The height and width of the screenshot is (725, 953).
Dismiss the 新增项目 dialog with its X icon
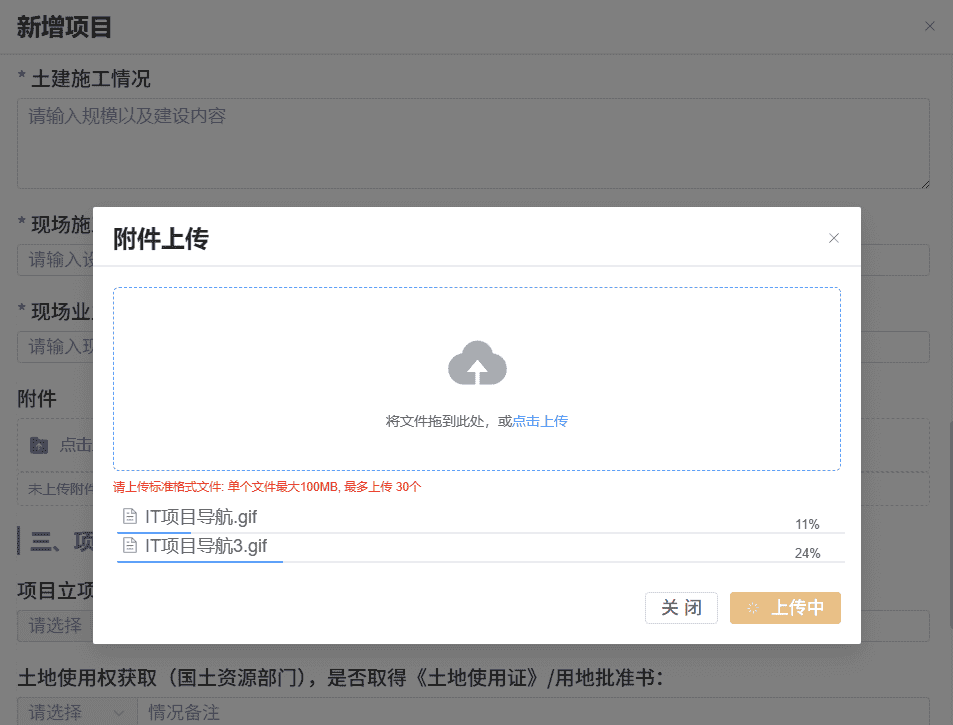929,27
